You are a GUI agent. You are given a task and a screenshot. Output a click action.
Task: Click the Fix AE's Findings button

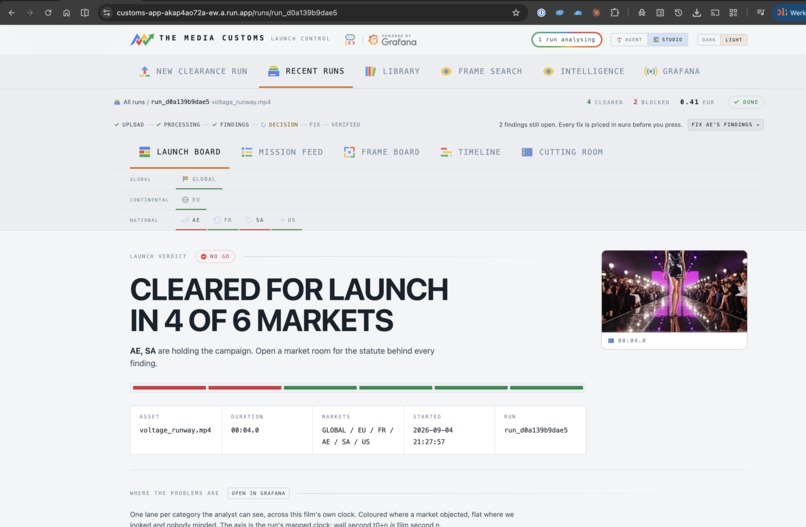click(725, 124)
